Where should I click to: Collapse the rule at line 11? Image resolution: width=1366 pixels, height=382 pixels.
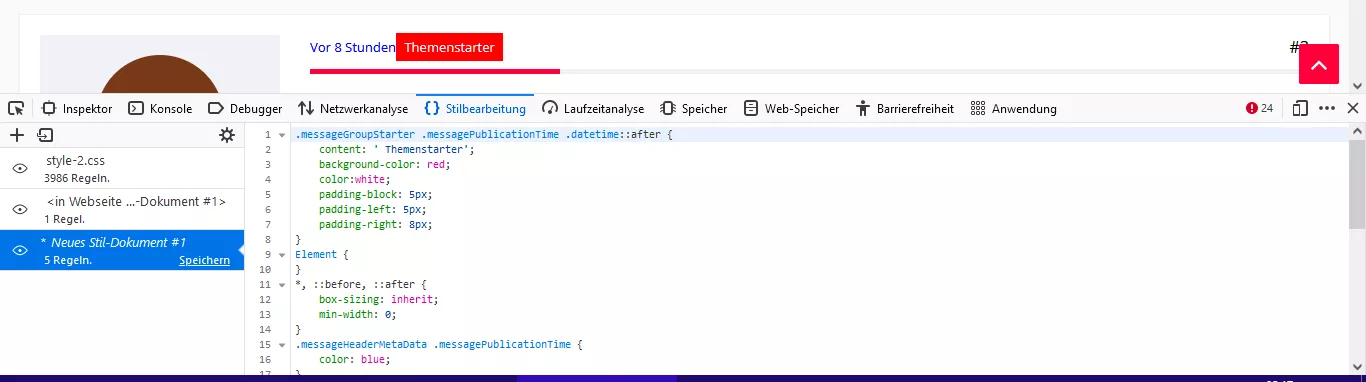point(282,284)
